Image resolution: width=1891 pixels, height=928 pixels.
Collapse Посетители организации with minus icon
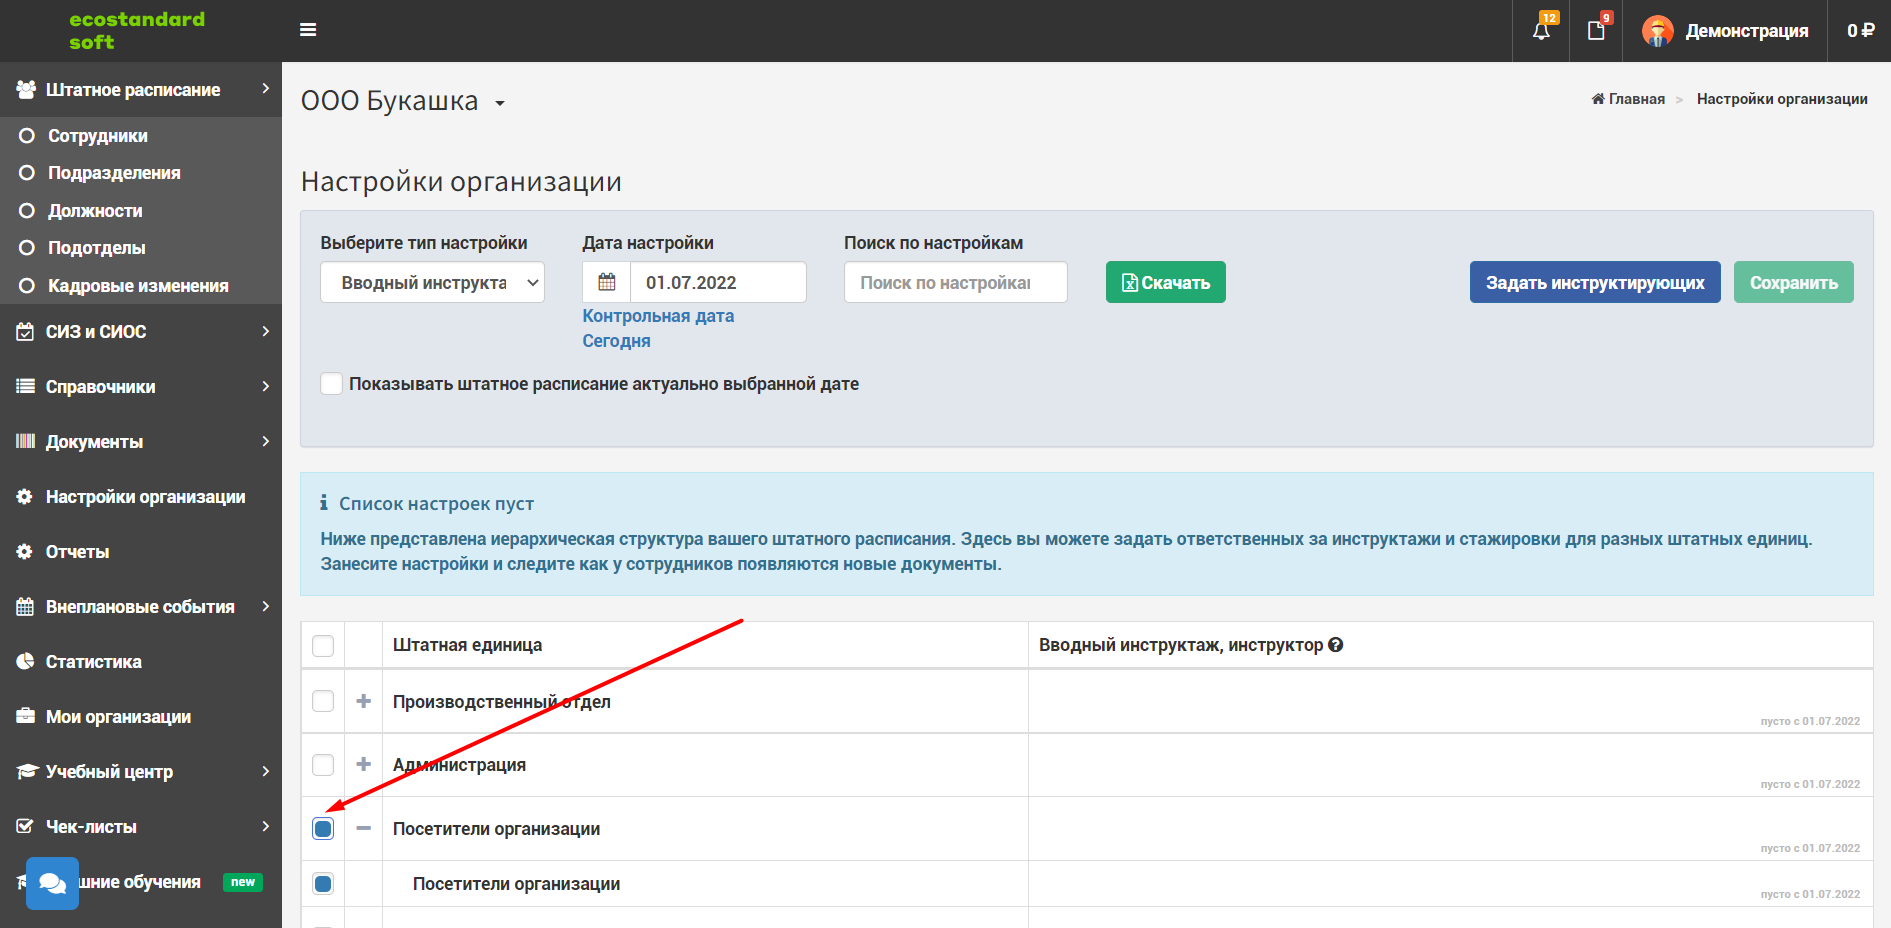coord(364,828)
